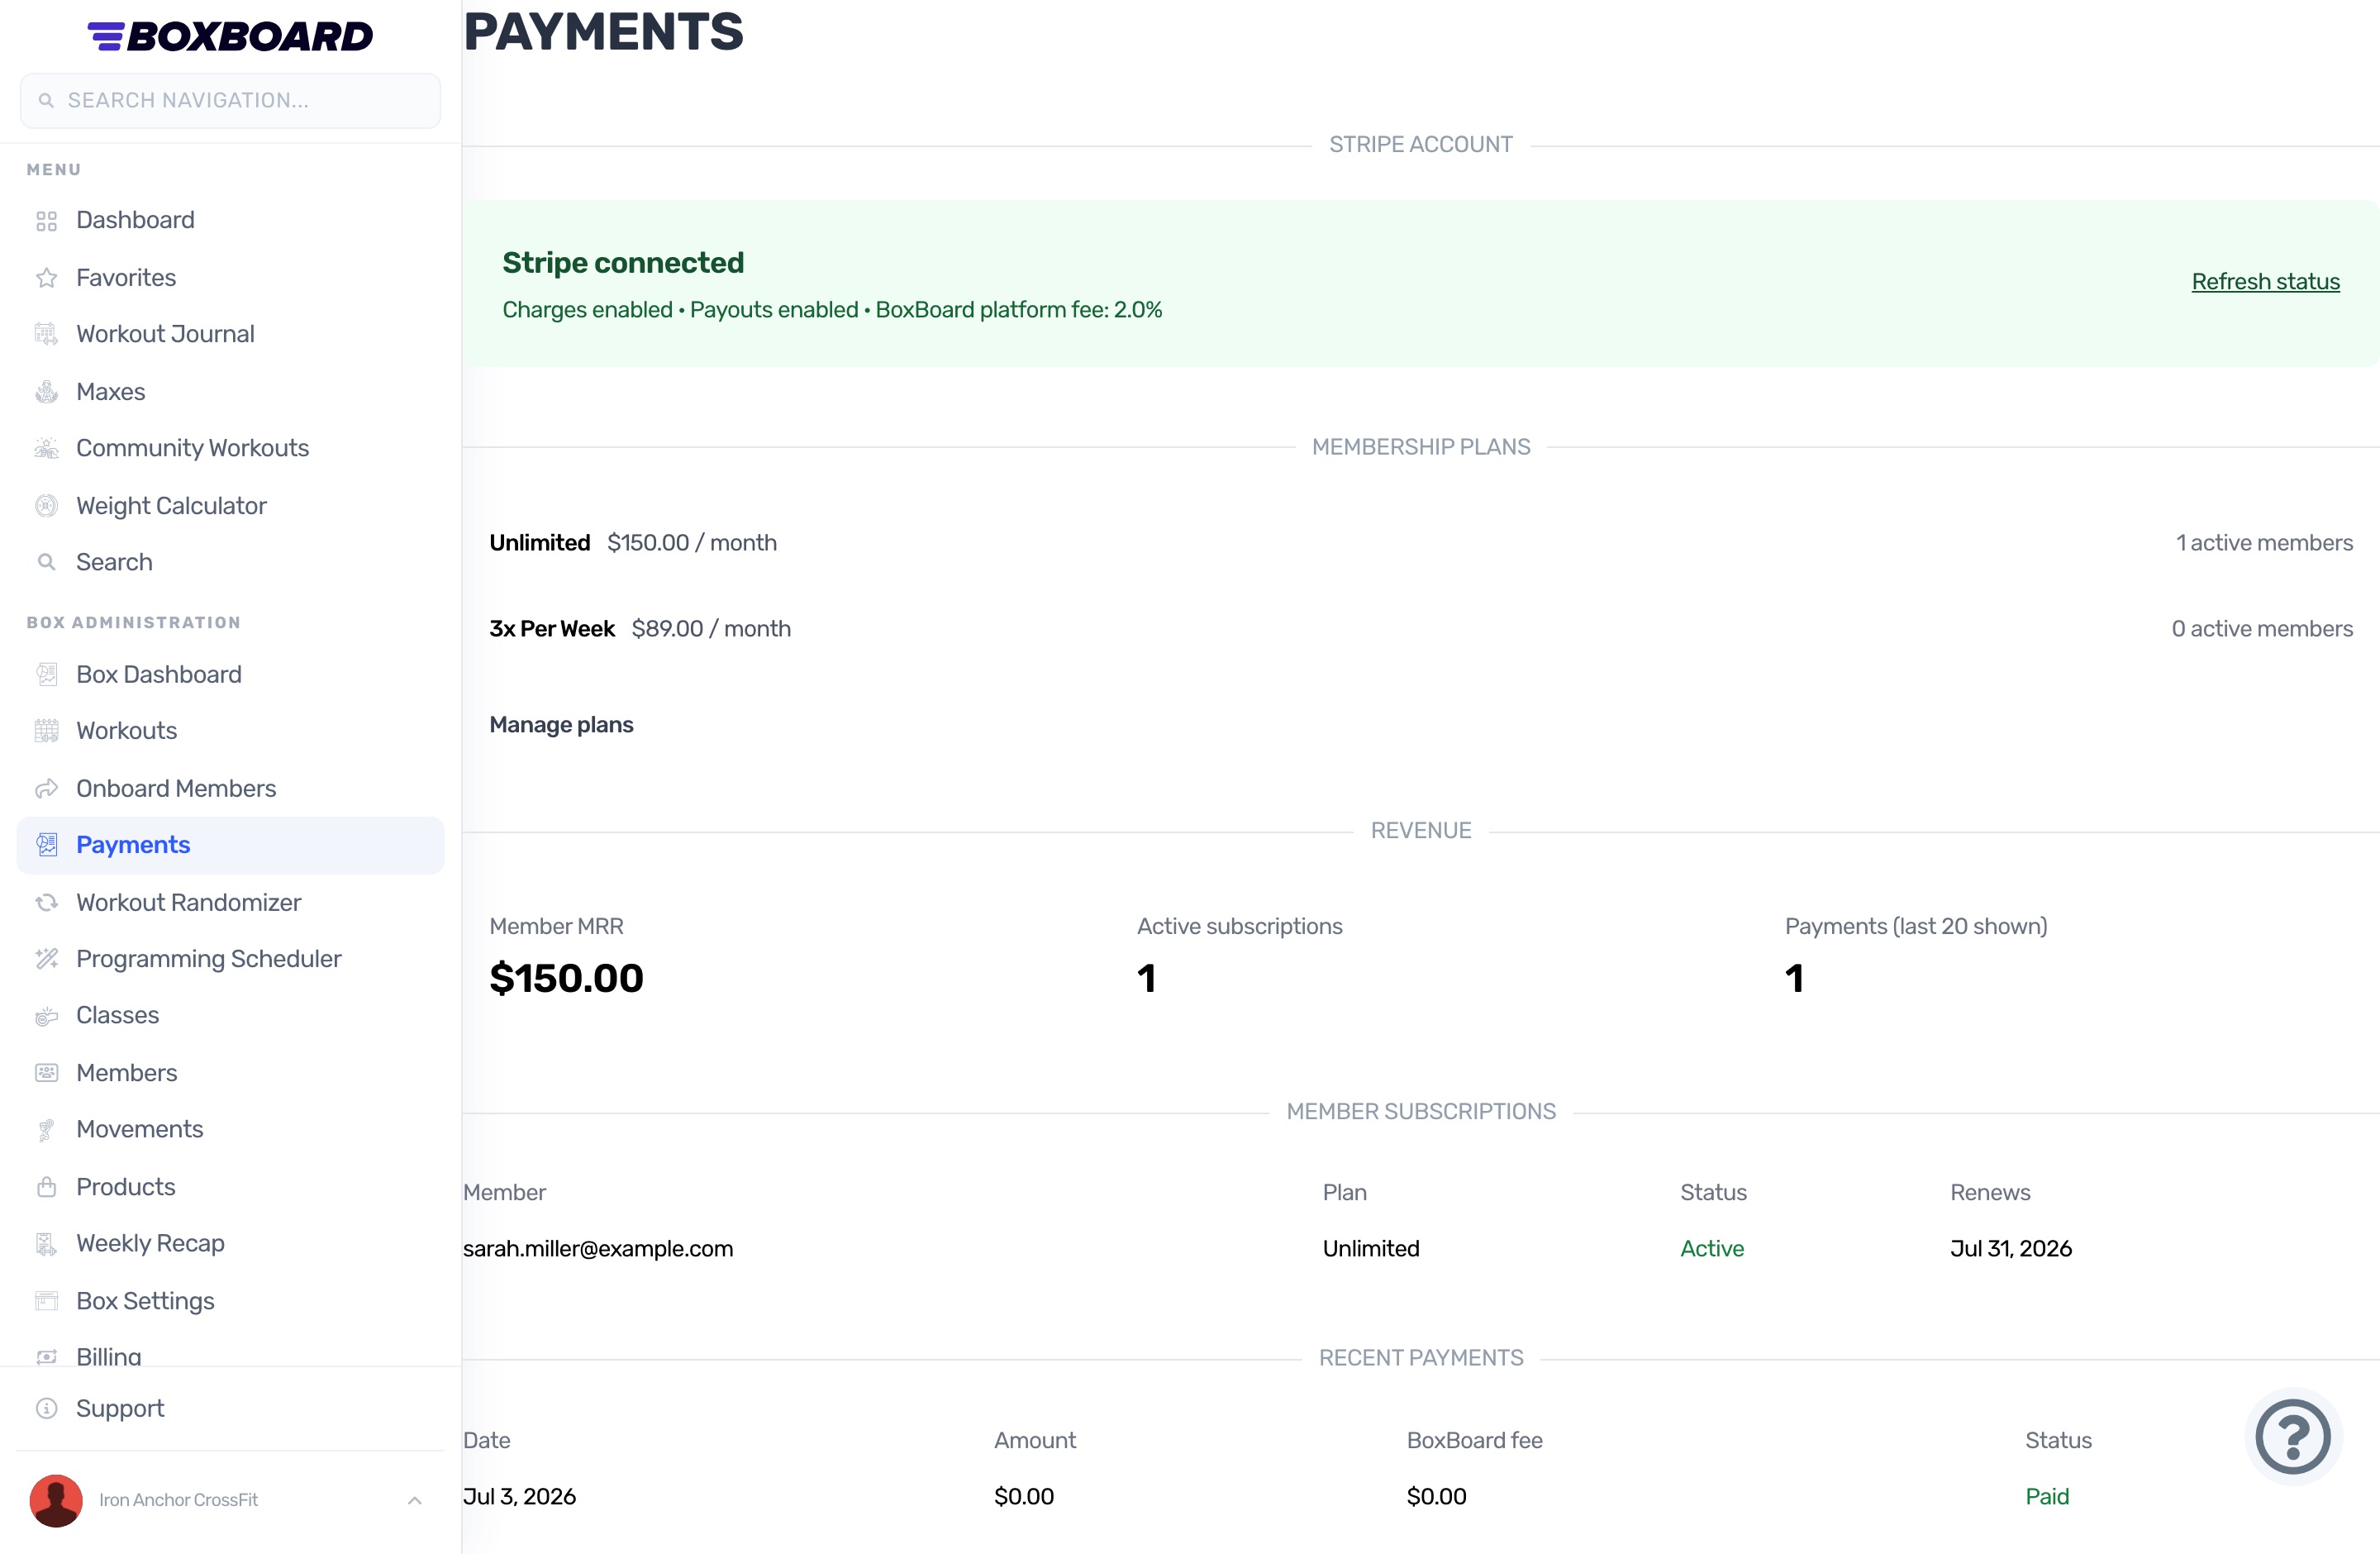Open the help question mark bubble
The height and width of the screenshot is (1554, 2380).
2293,1437
